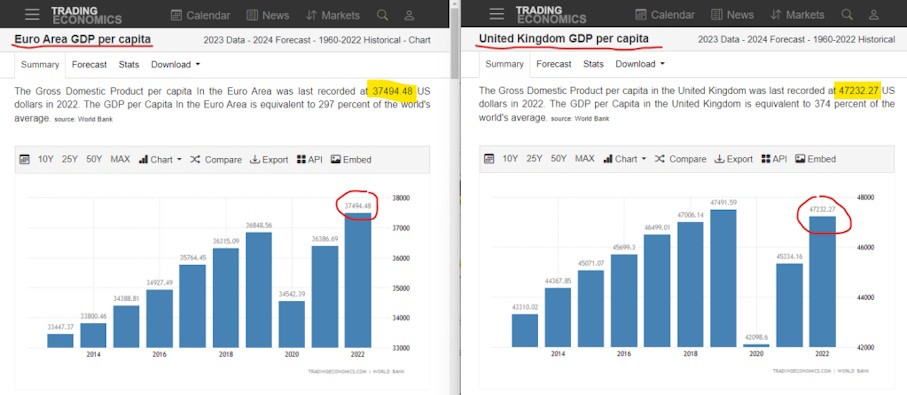Image resolution: width=907 pixels, height=395 pixels.
Task: Click calendar date icon in United Kingdom chart toolbar
Action: pyautogui.click(x=489, y=159)
